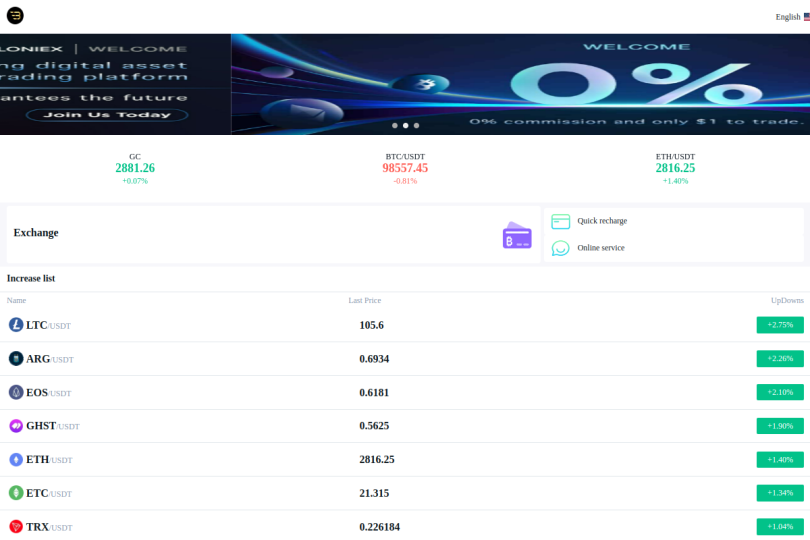Click the TRX price 0.226184

point(380,527)
